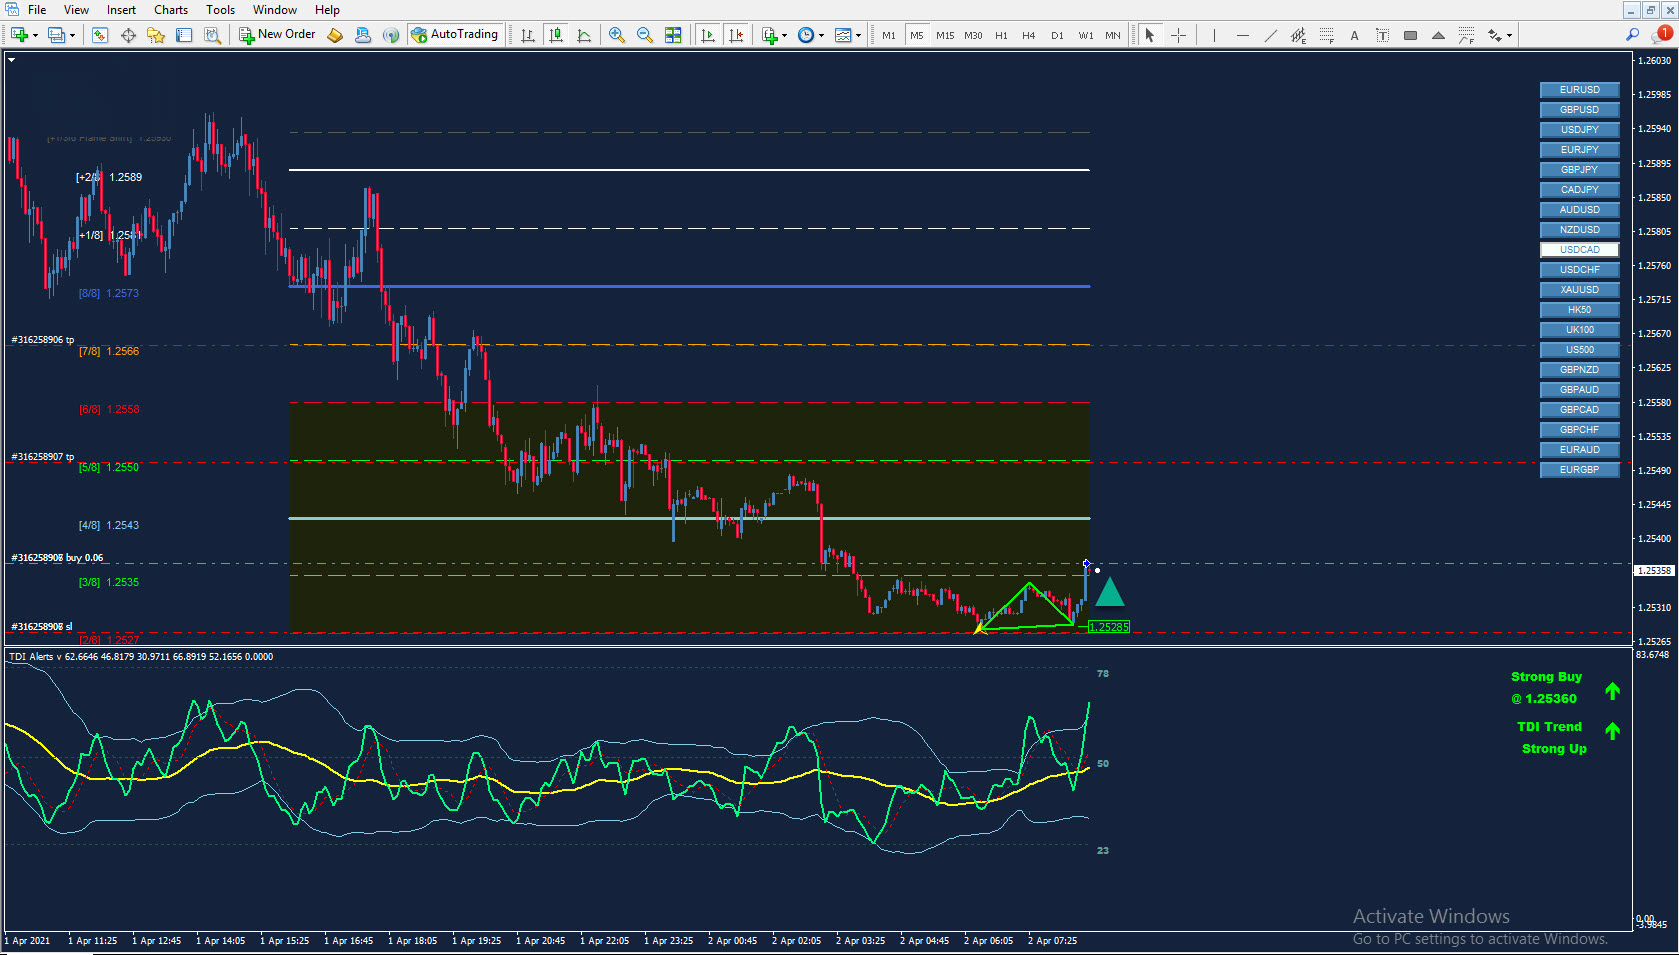Toggle AutoTrading button
Screen dimensions: 1679x955
[455, 35]
